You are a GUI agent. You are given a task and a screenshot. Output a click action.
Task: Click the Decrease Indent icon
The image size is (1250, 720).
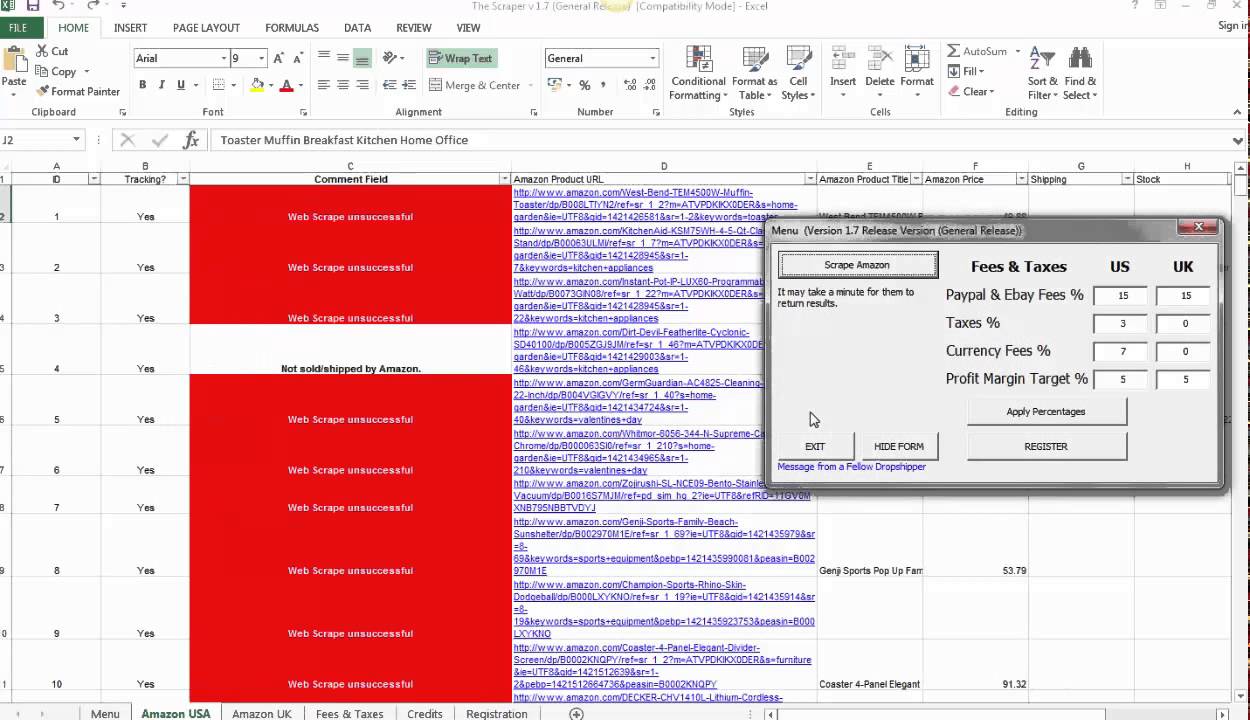[x=390, y=85]
